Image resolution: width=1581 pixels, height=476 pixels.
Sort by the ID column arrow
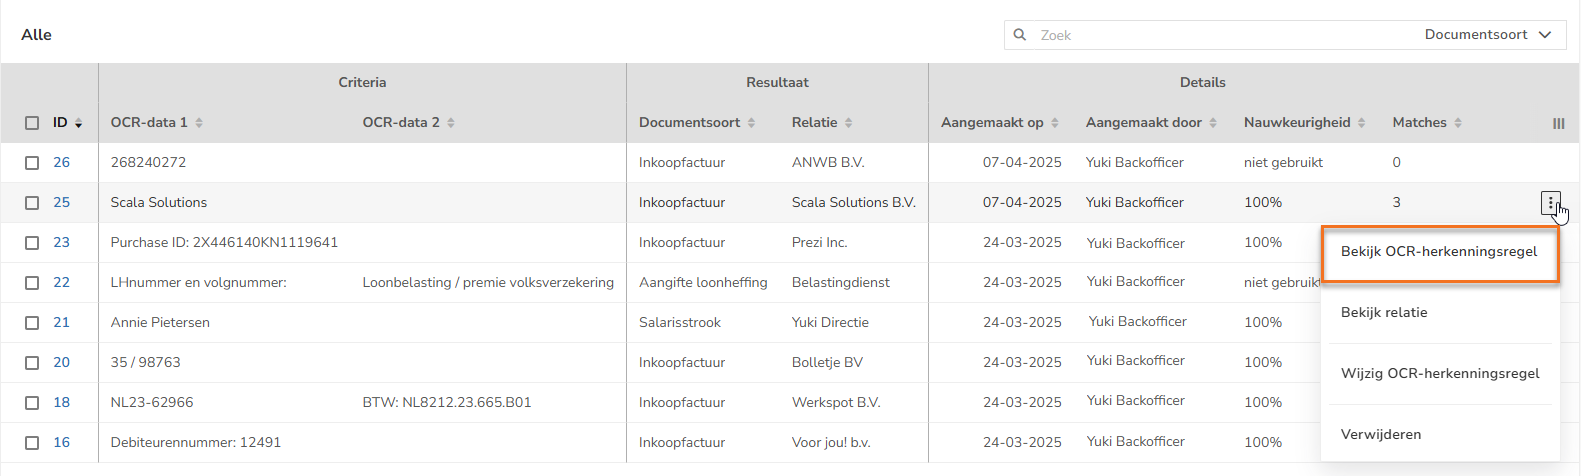coord(79,123)
